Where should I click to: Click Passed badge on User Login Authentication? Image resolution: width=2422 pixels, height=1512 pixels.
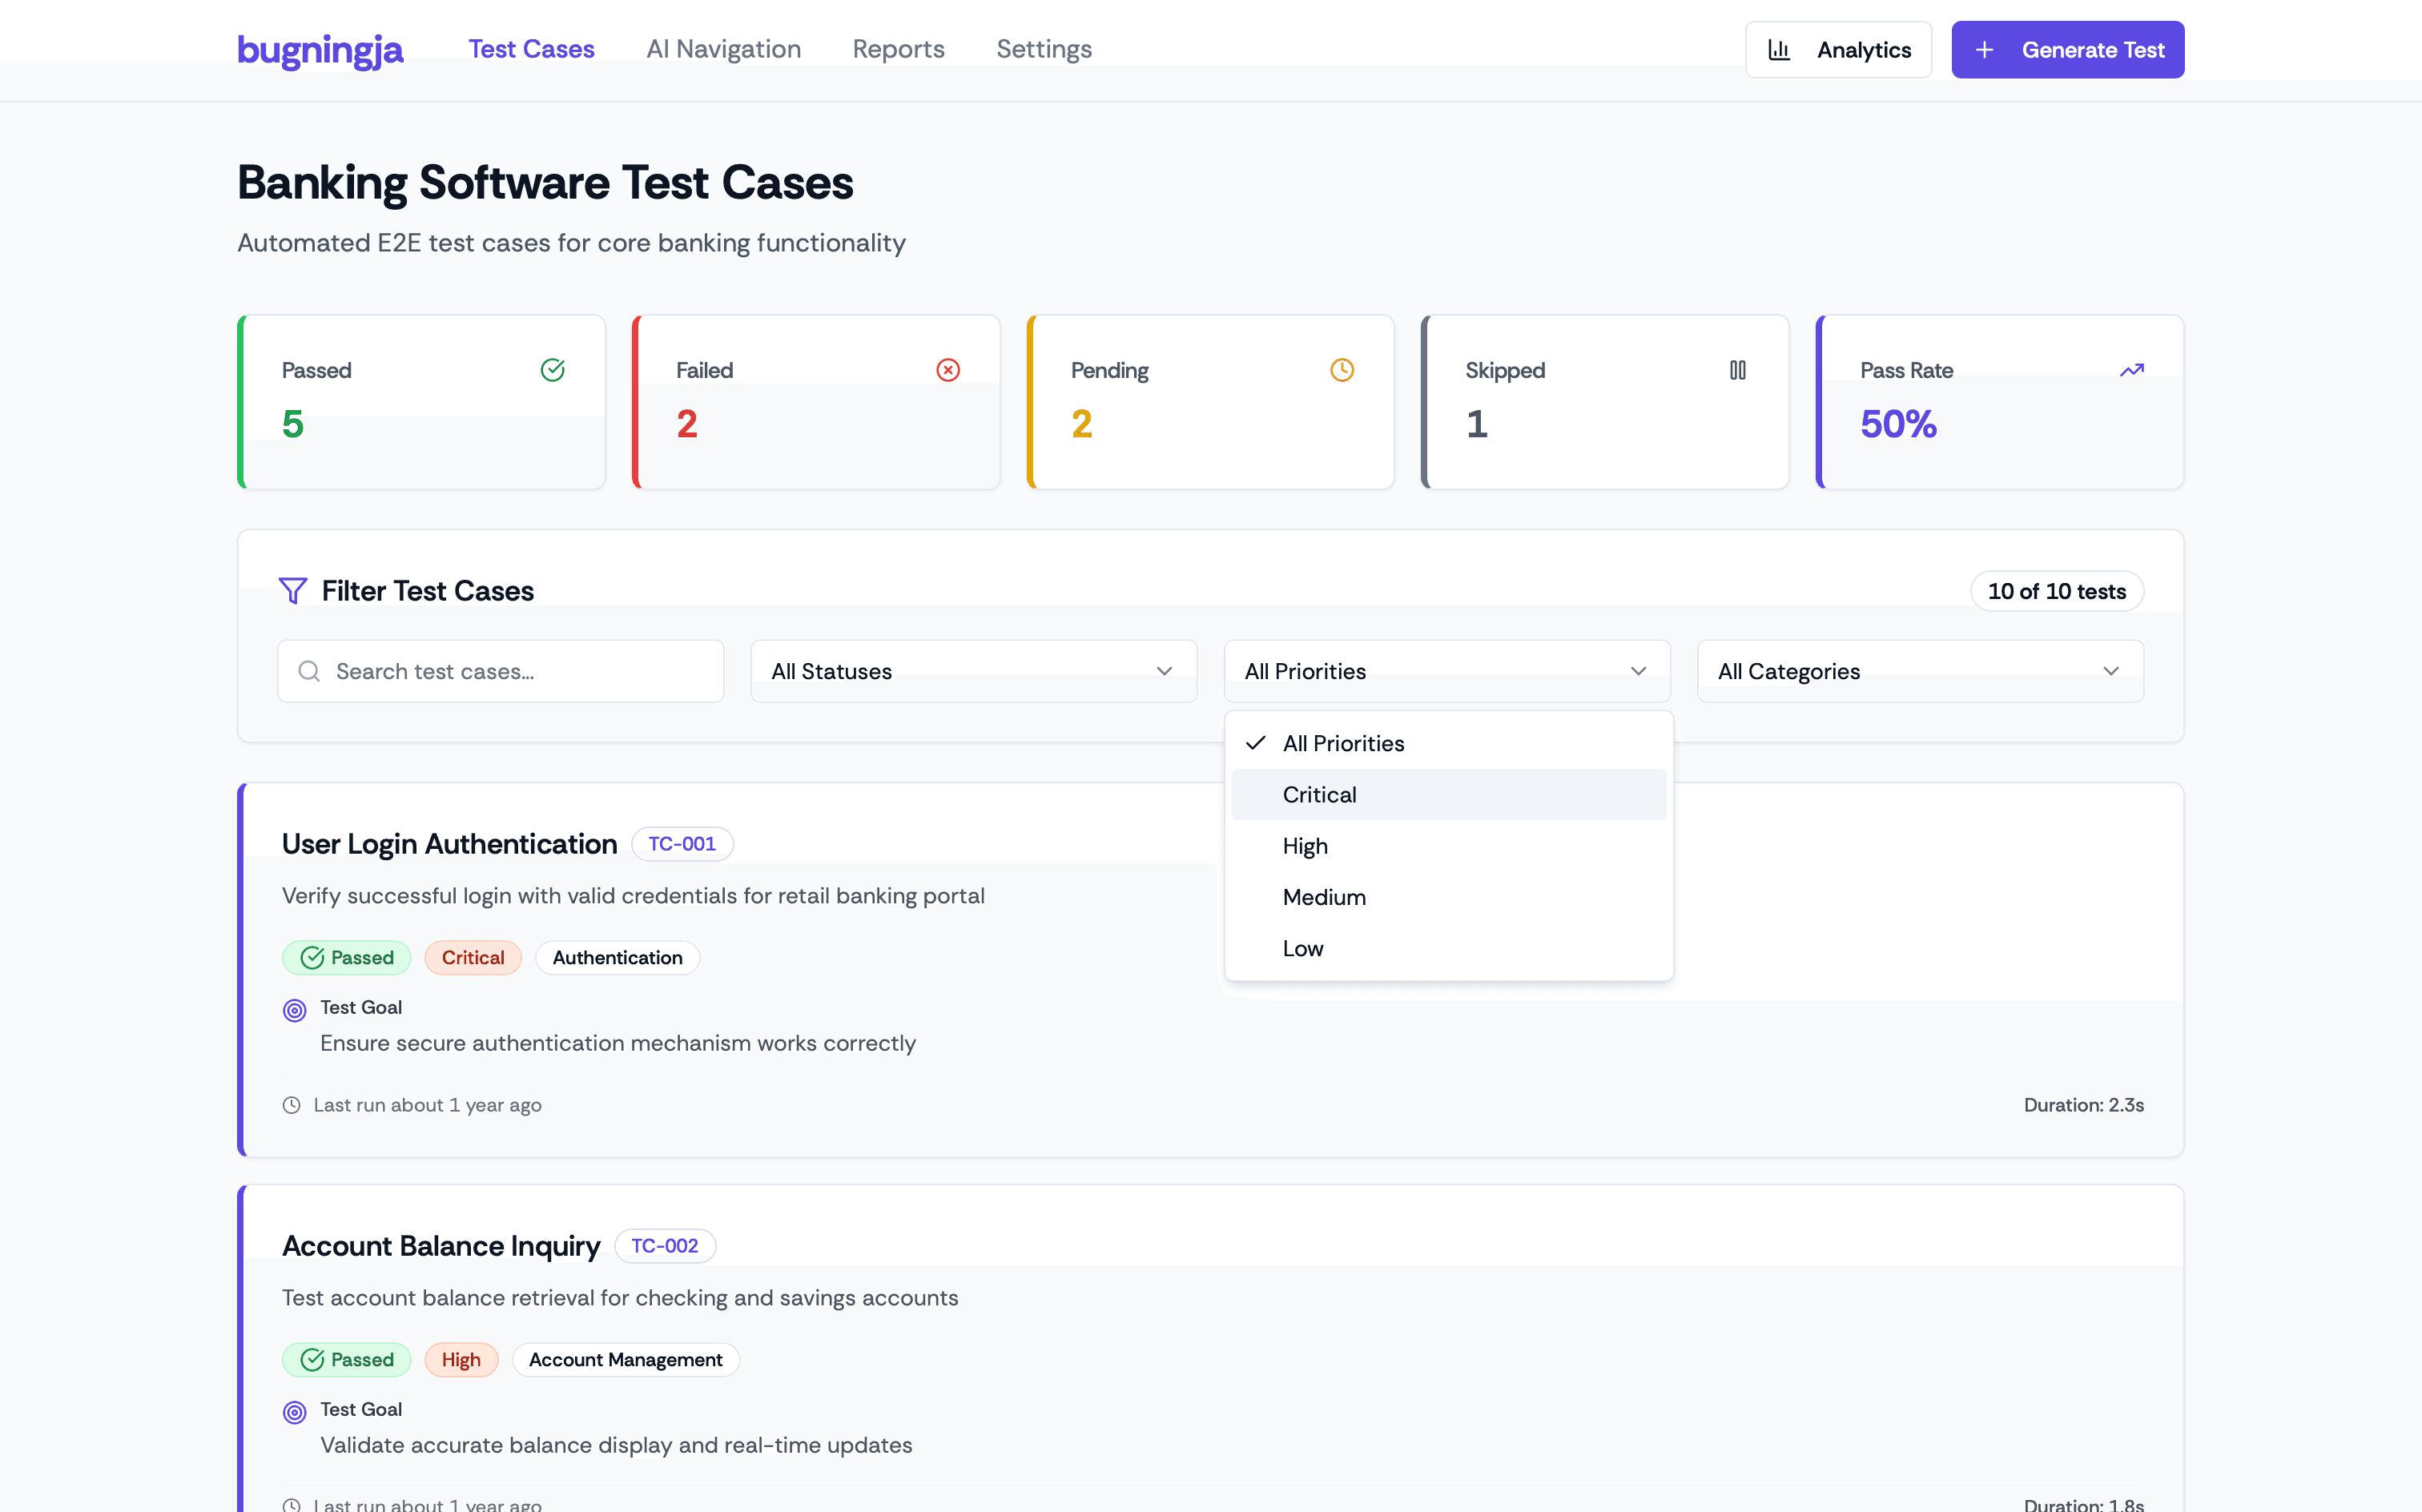[x=346, y=958]
